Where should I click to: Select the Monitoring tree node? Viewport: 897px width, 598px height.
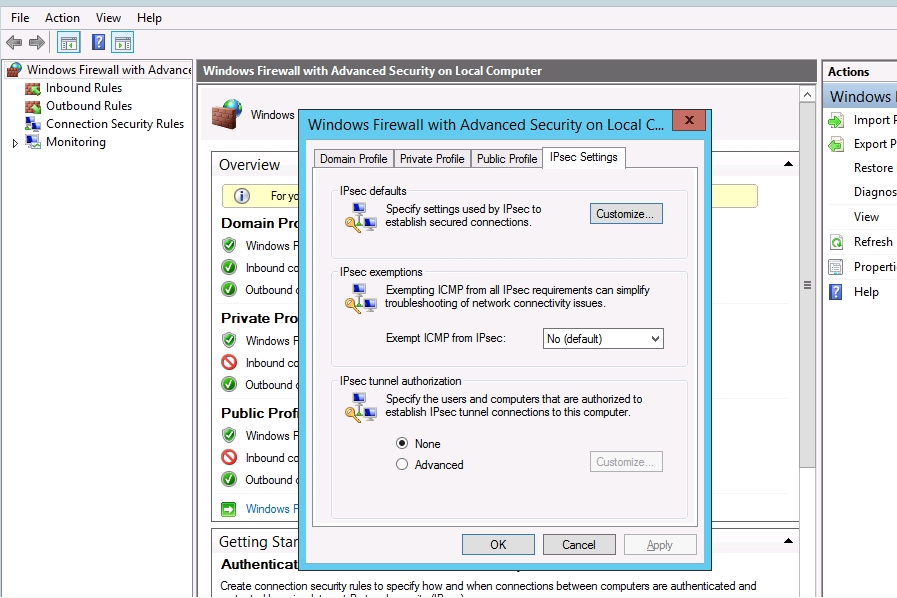(x=76, y=142)
